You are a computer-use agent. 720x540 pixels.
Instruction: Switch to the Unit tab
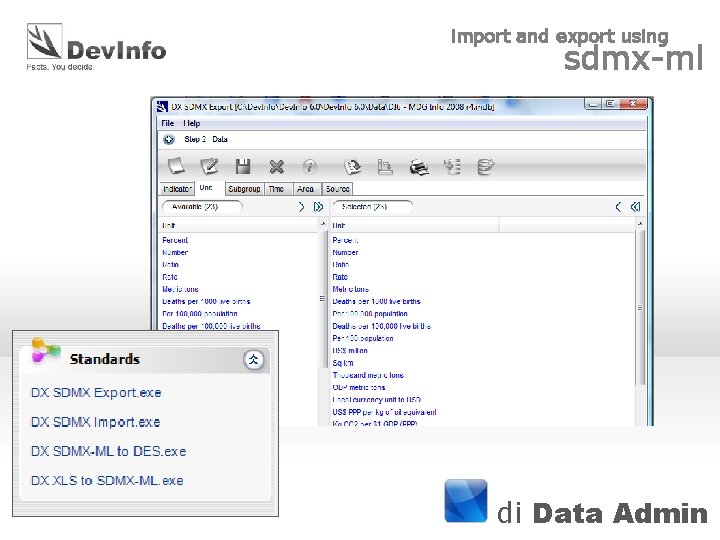[x=206, y=188]
